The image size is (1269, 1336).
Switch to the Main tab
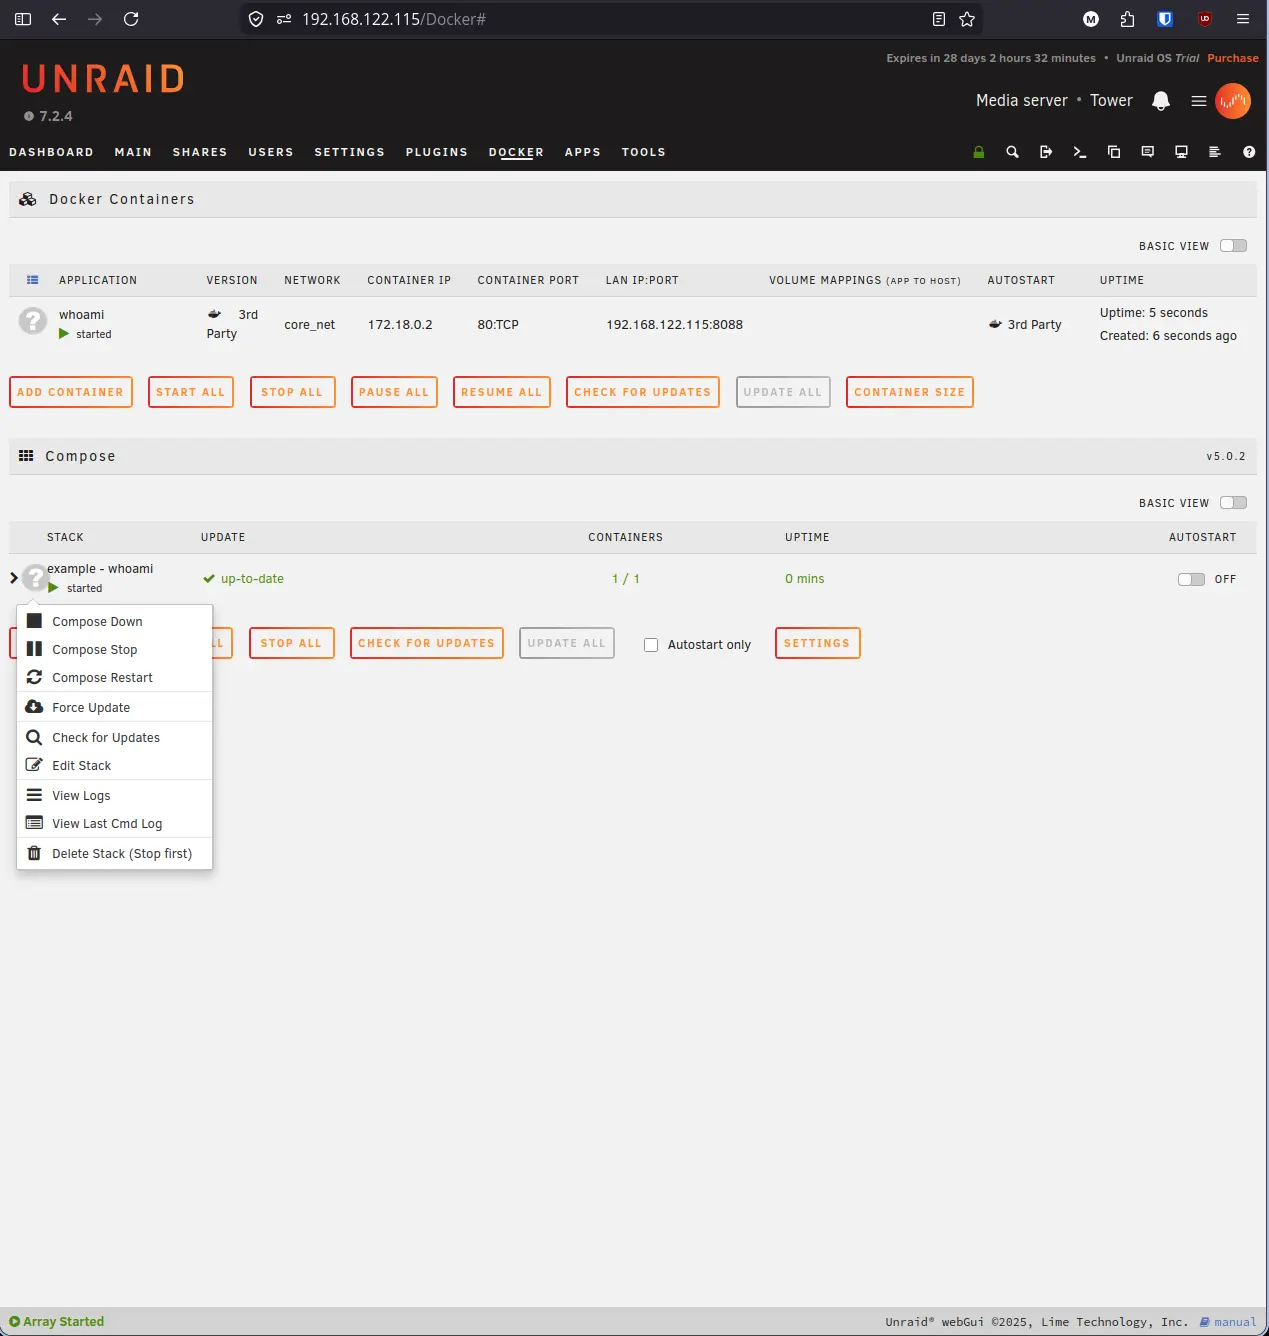133,152
